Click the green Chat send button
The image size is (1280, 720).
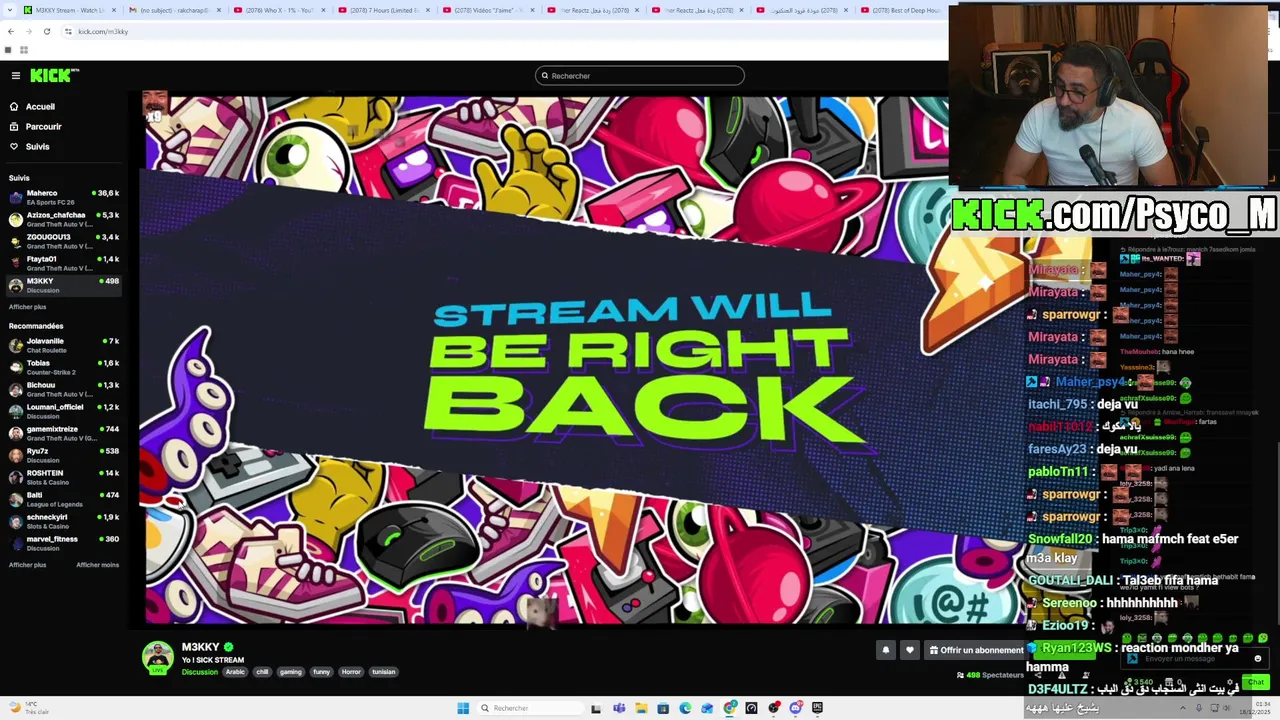click(x=1256, y=682)
